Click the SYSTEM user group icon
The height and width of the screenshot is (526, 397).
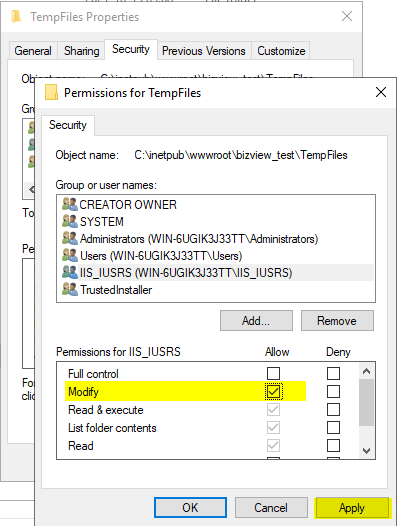[x=70, y=221]
